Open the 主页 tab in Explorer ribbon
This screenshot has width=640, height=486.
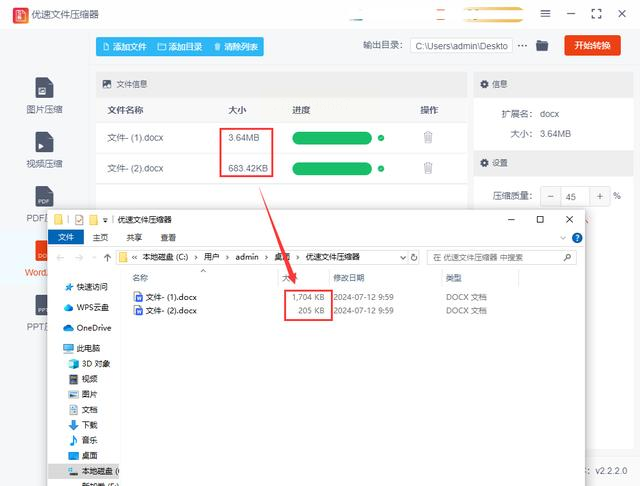(x=100, y=237)
